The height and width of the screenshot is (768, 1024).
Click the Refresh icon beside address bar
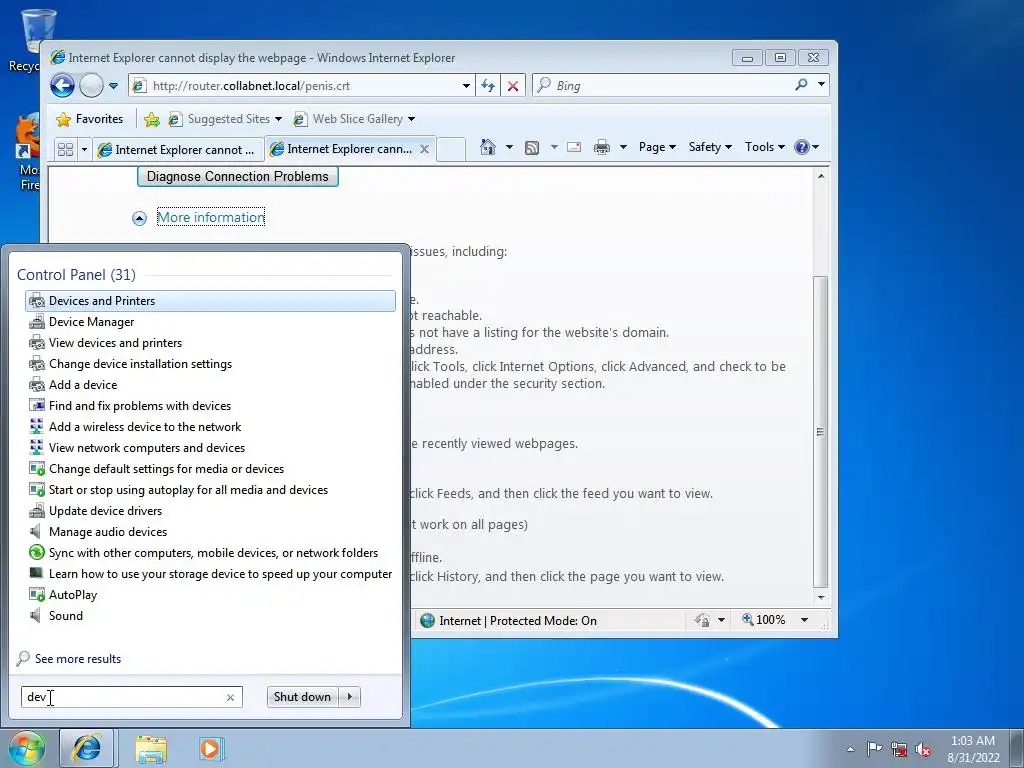(488, 86)
